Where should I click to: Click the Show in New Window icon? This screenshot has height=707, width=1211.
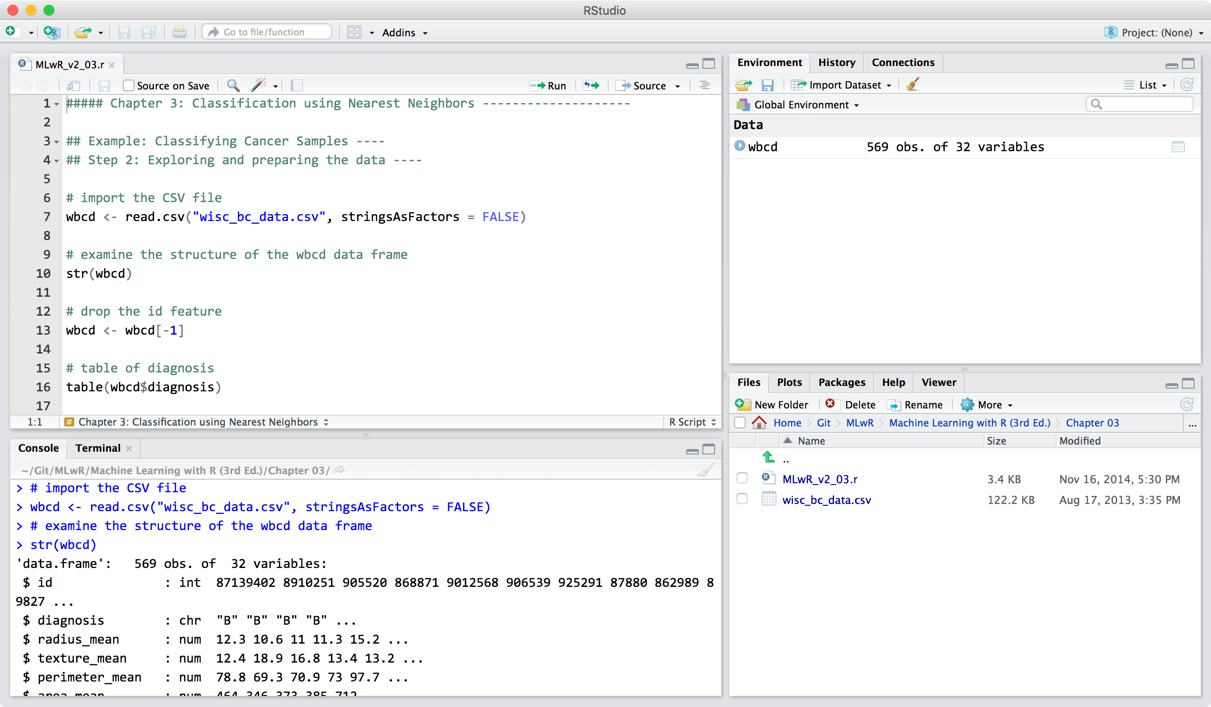(x=73, y=86)
